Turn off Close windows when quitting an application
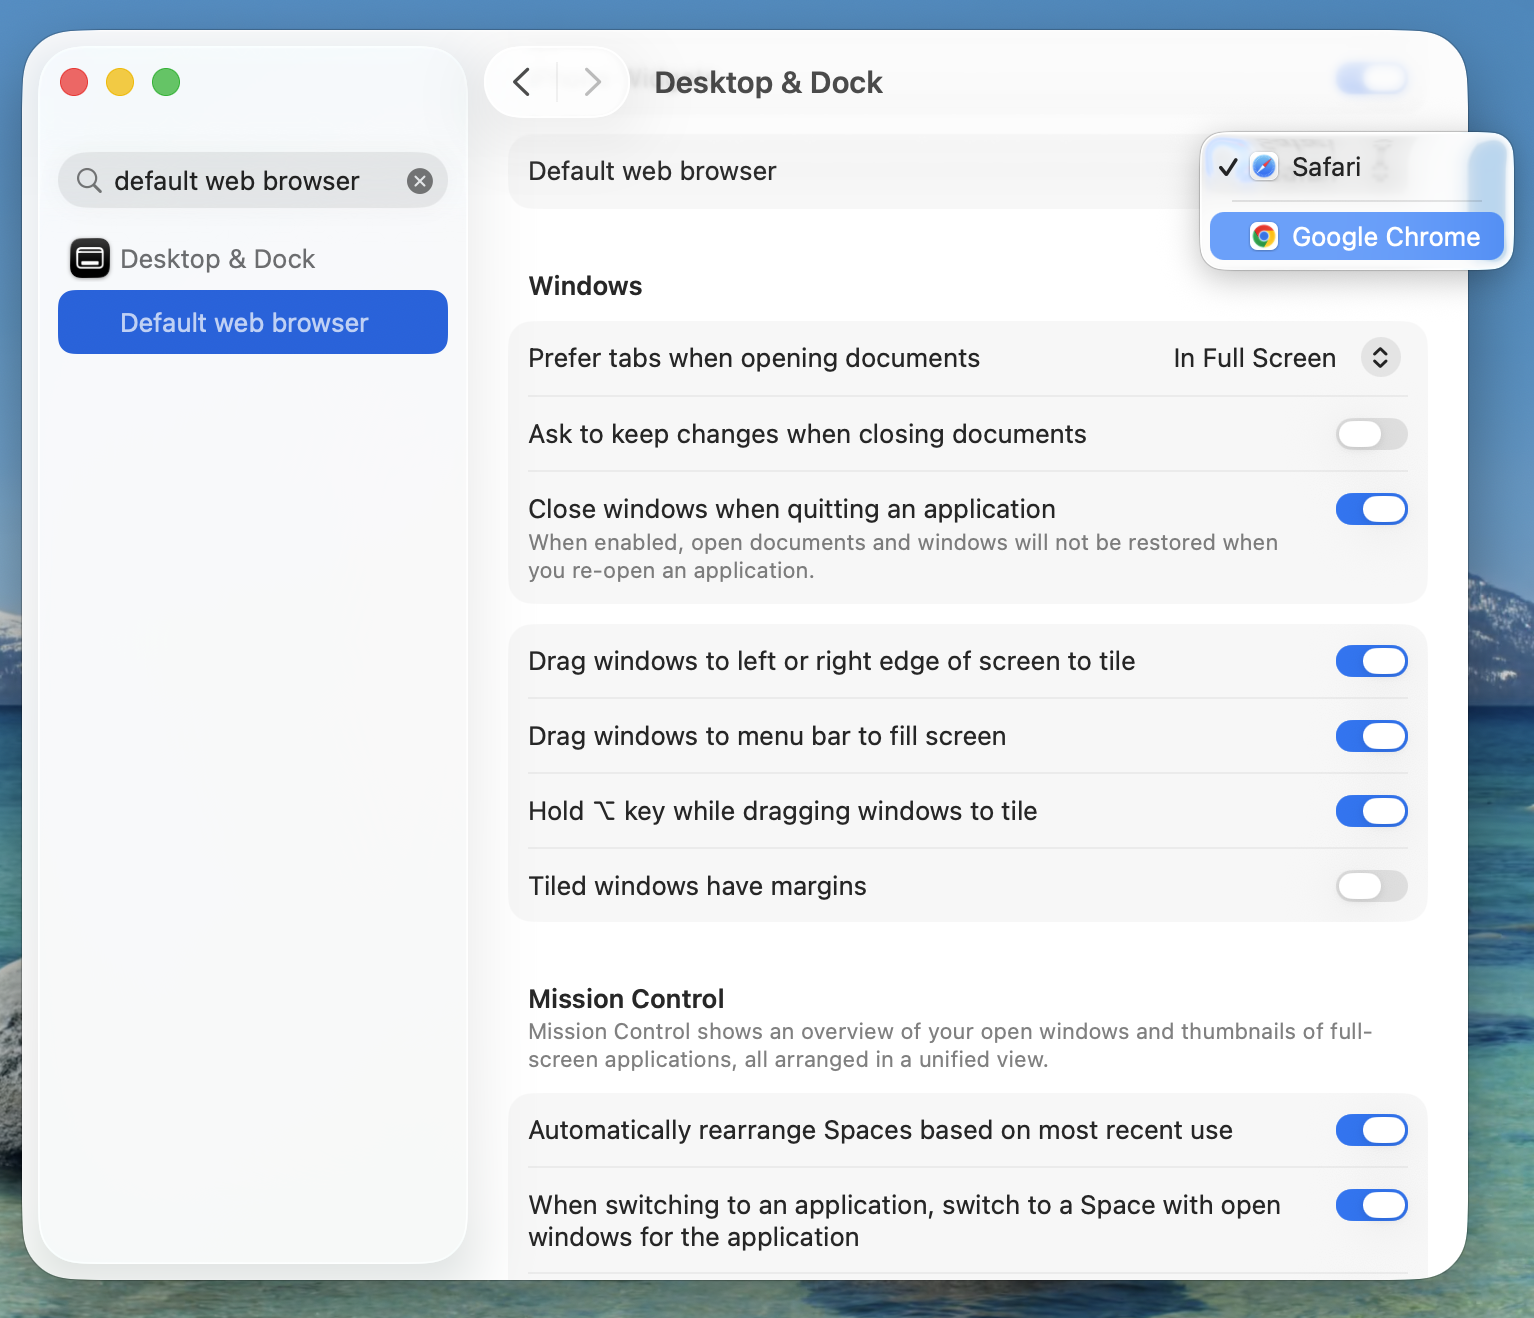Image resolution: width=1534 pixels, height=1318 pixels. [x=1371, y=509]
